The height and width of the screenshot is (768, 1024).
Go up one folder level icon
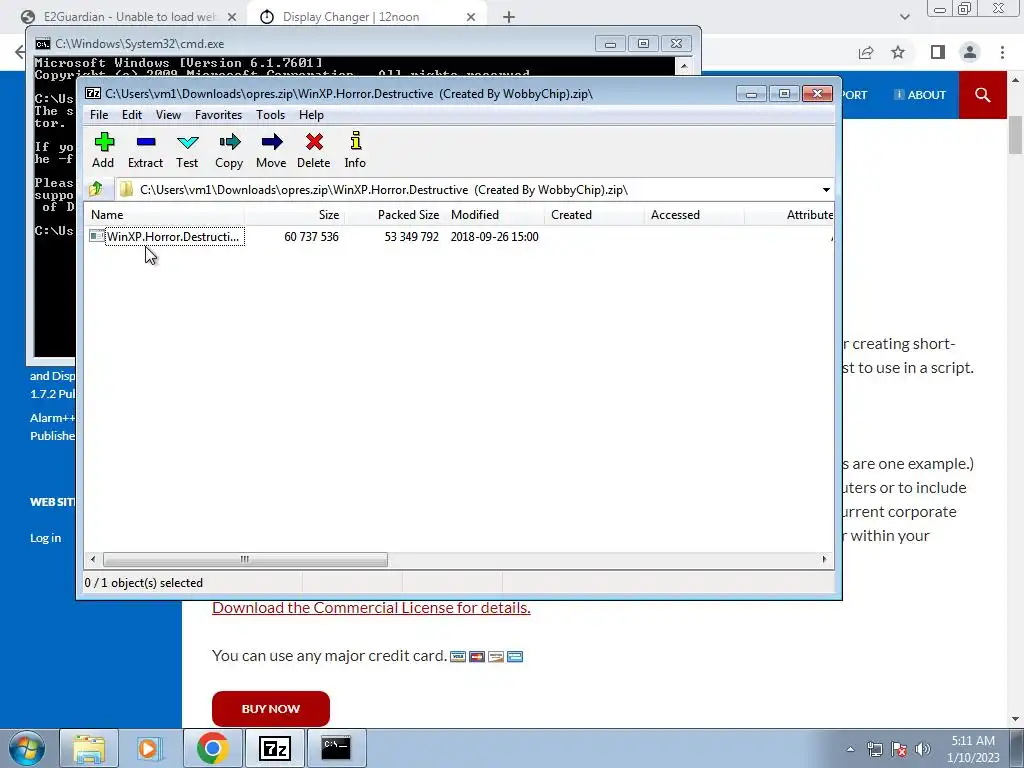point(96,189)
